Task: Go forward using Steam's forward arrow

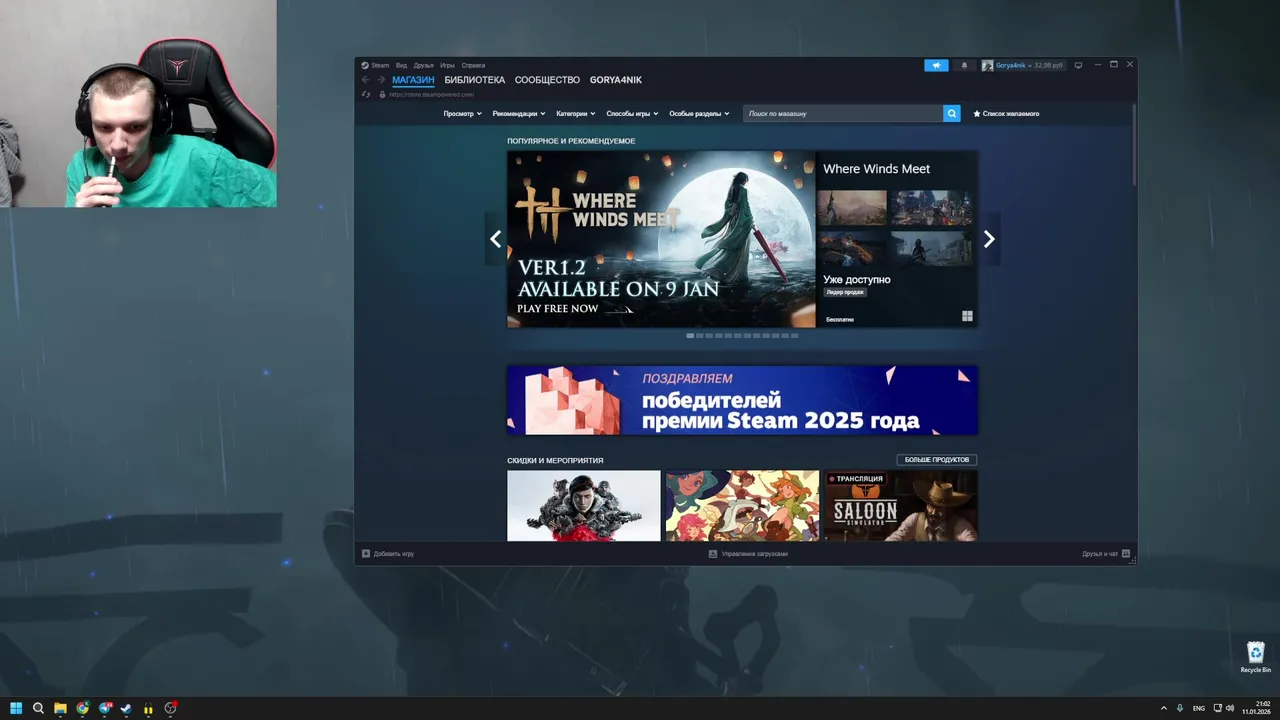Action: pos(381,80)
